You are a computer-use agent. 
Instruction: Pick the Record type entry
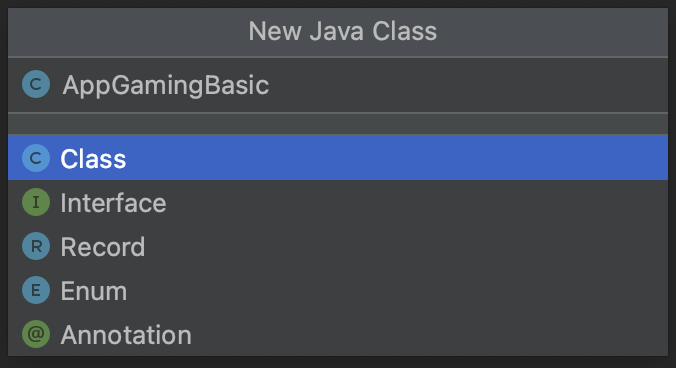click(x=103, y=247)
